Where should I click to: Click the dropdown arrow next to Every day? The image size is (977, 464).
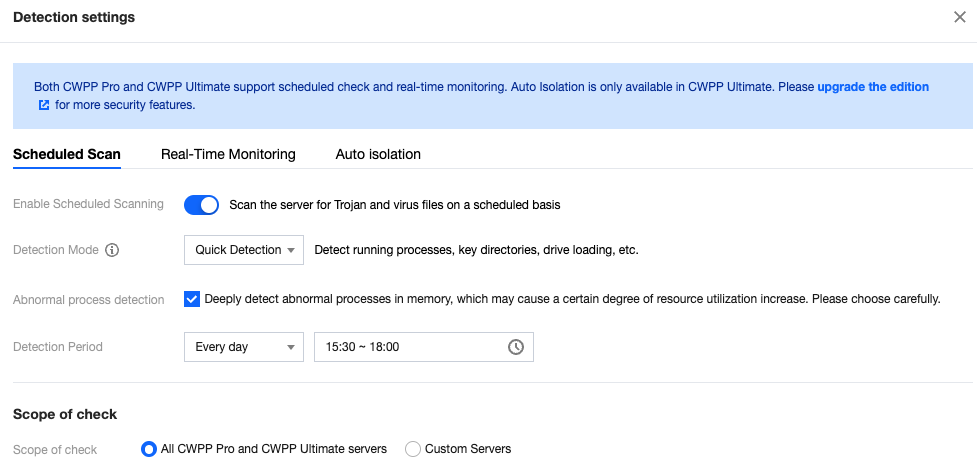pyautogui.click(x=291, y=347)
